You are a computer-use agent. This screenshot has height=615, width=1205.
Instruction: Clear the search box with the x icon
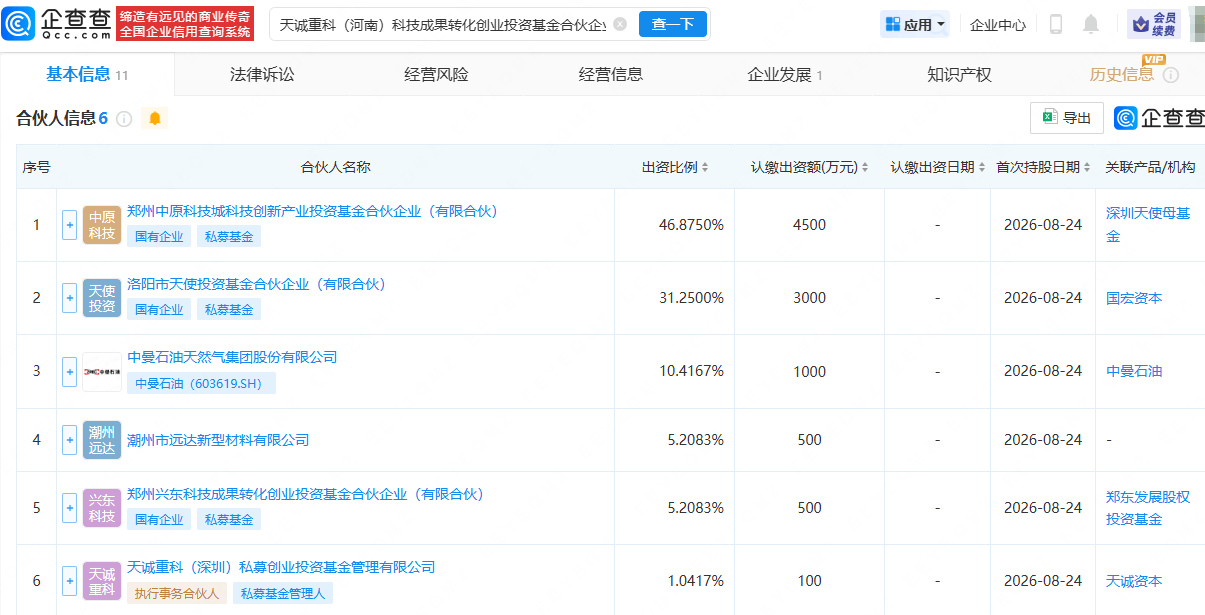coord(620,24)
